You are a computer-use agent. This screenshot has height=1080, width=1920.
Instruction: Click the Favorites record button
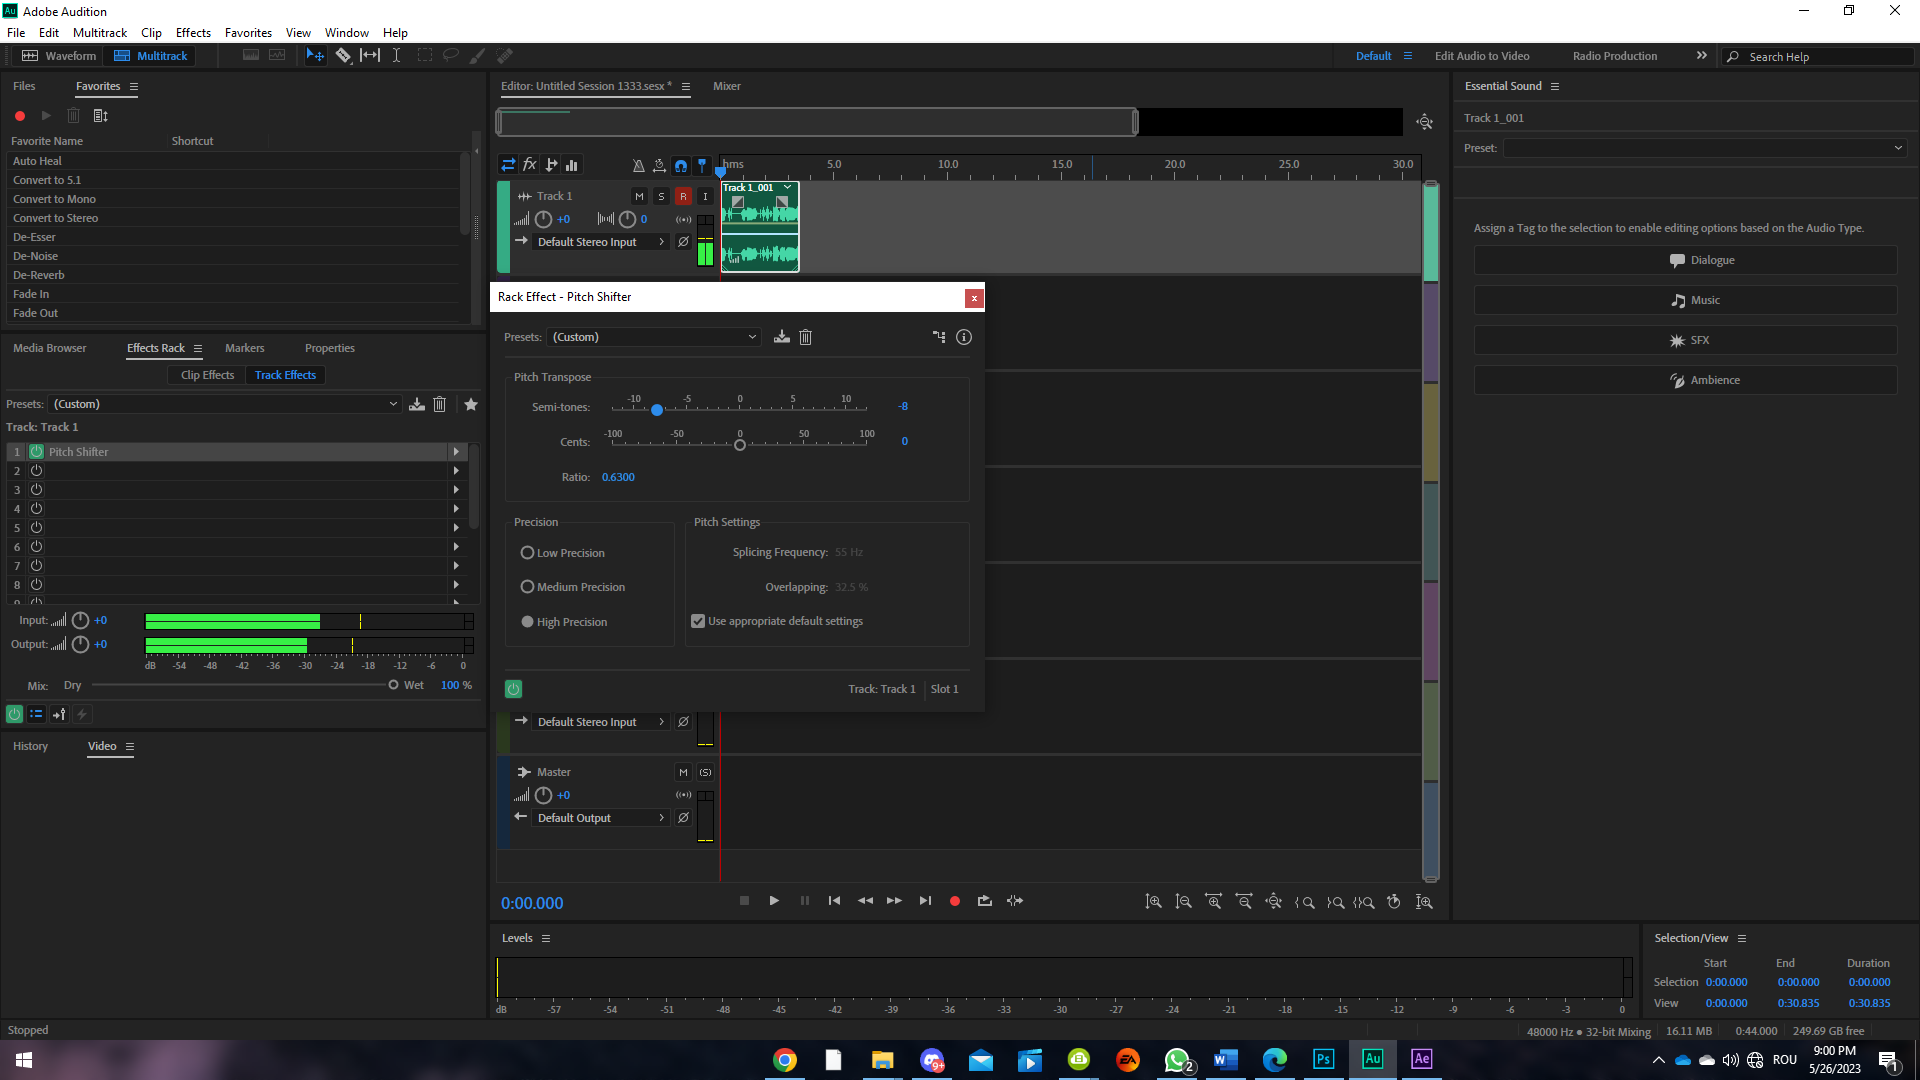click(x=20, y=116)
